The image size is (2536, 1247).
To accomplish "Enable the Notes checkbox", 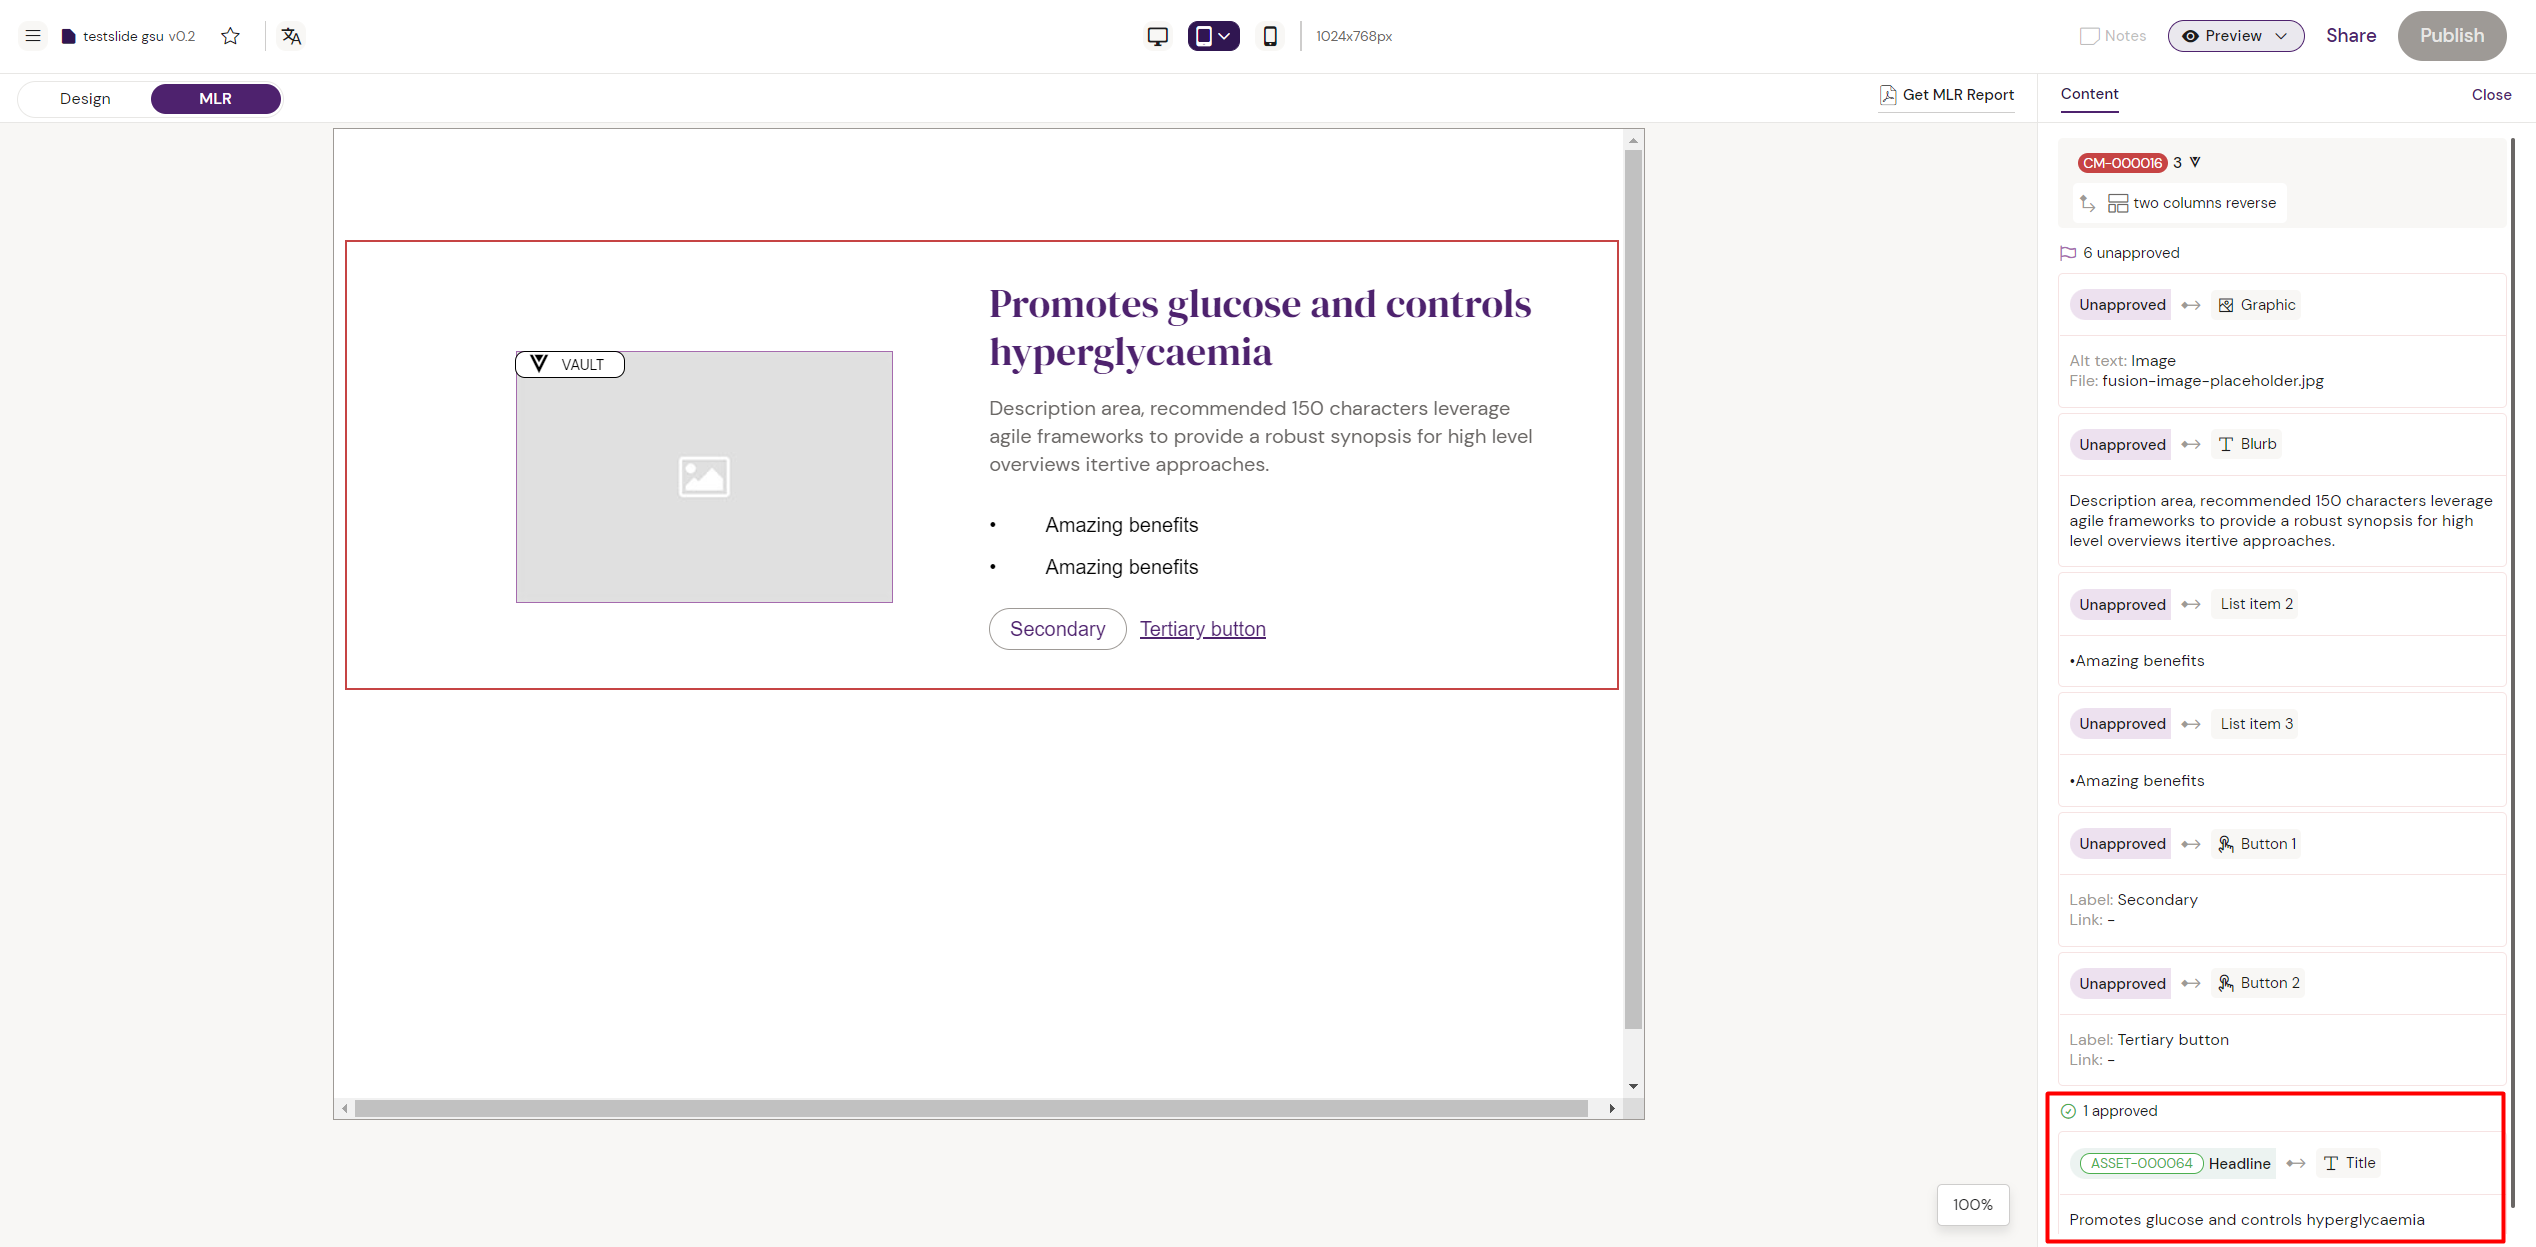I will (x=2089, y=36).
